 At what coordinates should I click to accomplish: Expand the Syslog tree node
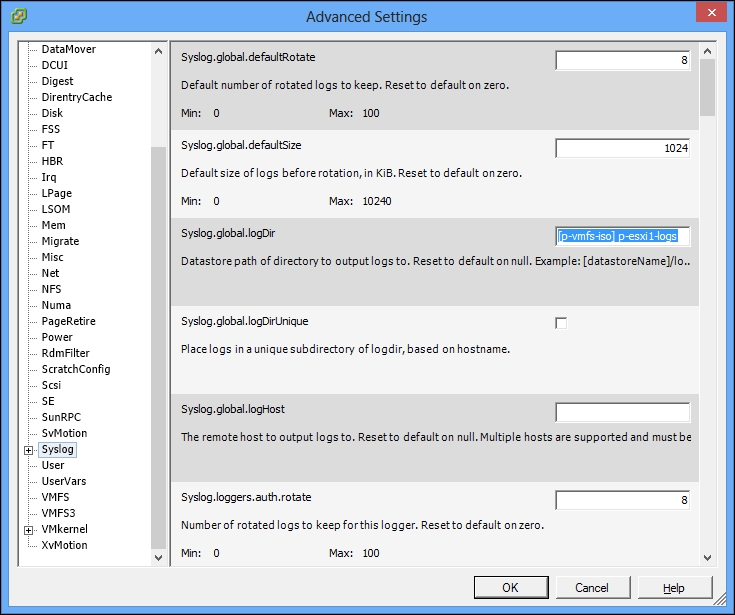pos(29,450)
